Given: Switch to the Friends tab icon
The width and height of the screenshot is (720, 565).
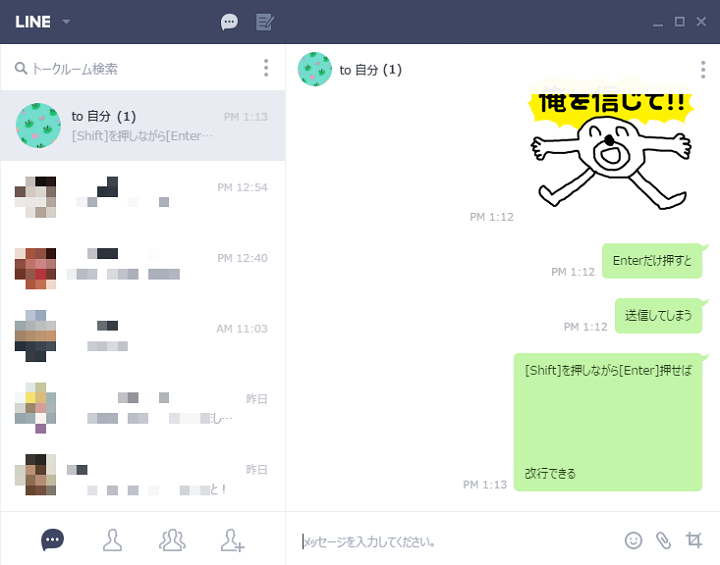Looking at the screenshot, I should coord(112,540).
